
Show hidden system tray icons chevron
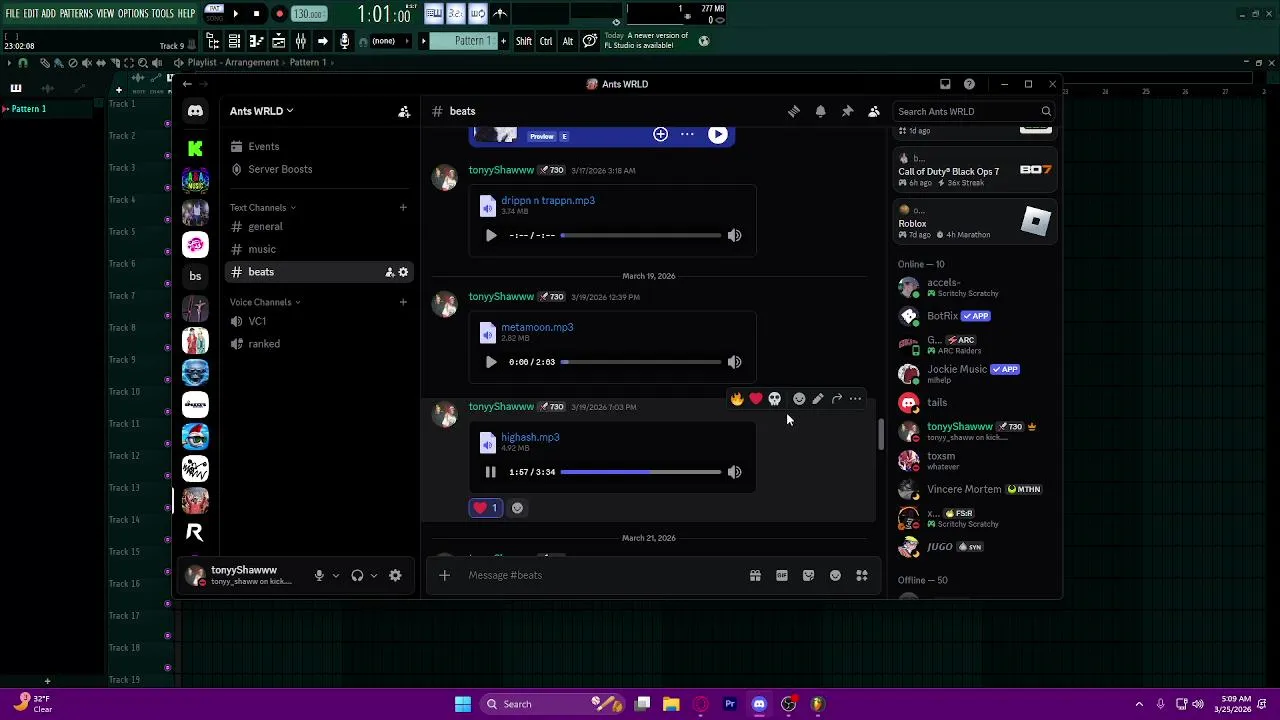[x=1139, y=704]
